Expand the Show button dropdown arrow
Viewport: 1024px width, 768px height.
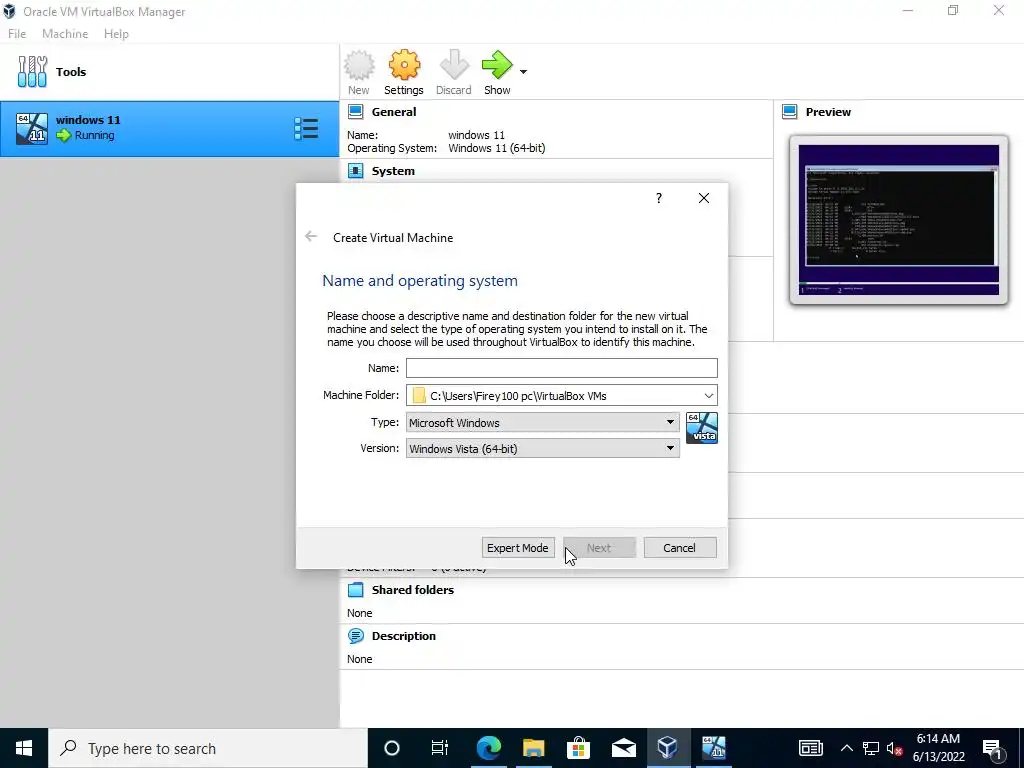click(523, 72)
